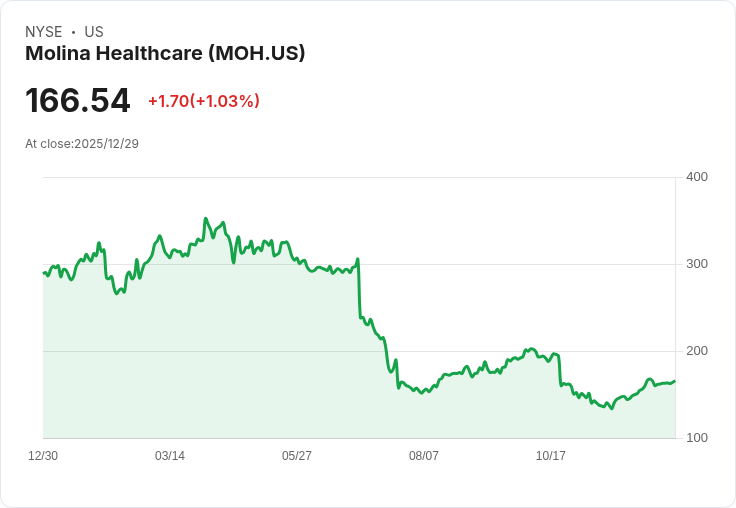The width and height of the screenshot is (736, 508).
Task: Click the +1.70(+1.03%) price change
Action: pyautogui.click(x=204, y=101)
